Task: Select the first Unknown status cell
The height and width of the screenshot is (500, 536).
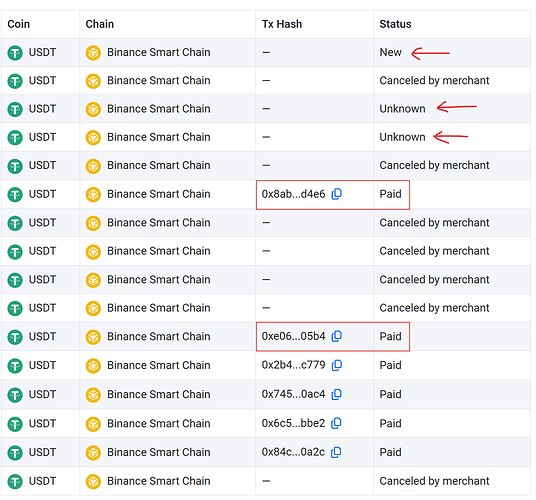Action: pos(402,109)
